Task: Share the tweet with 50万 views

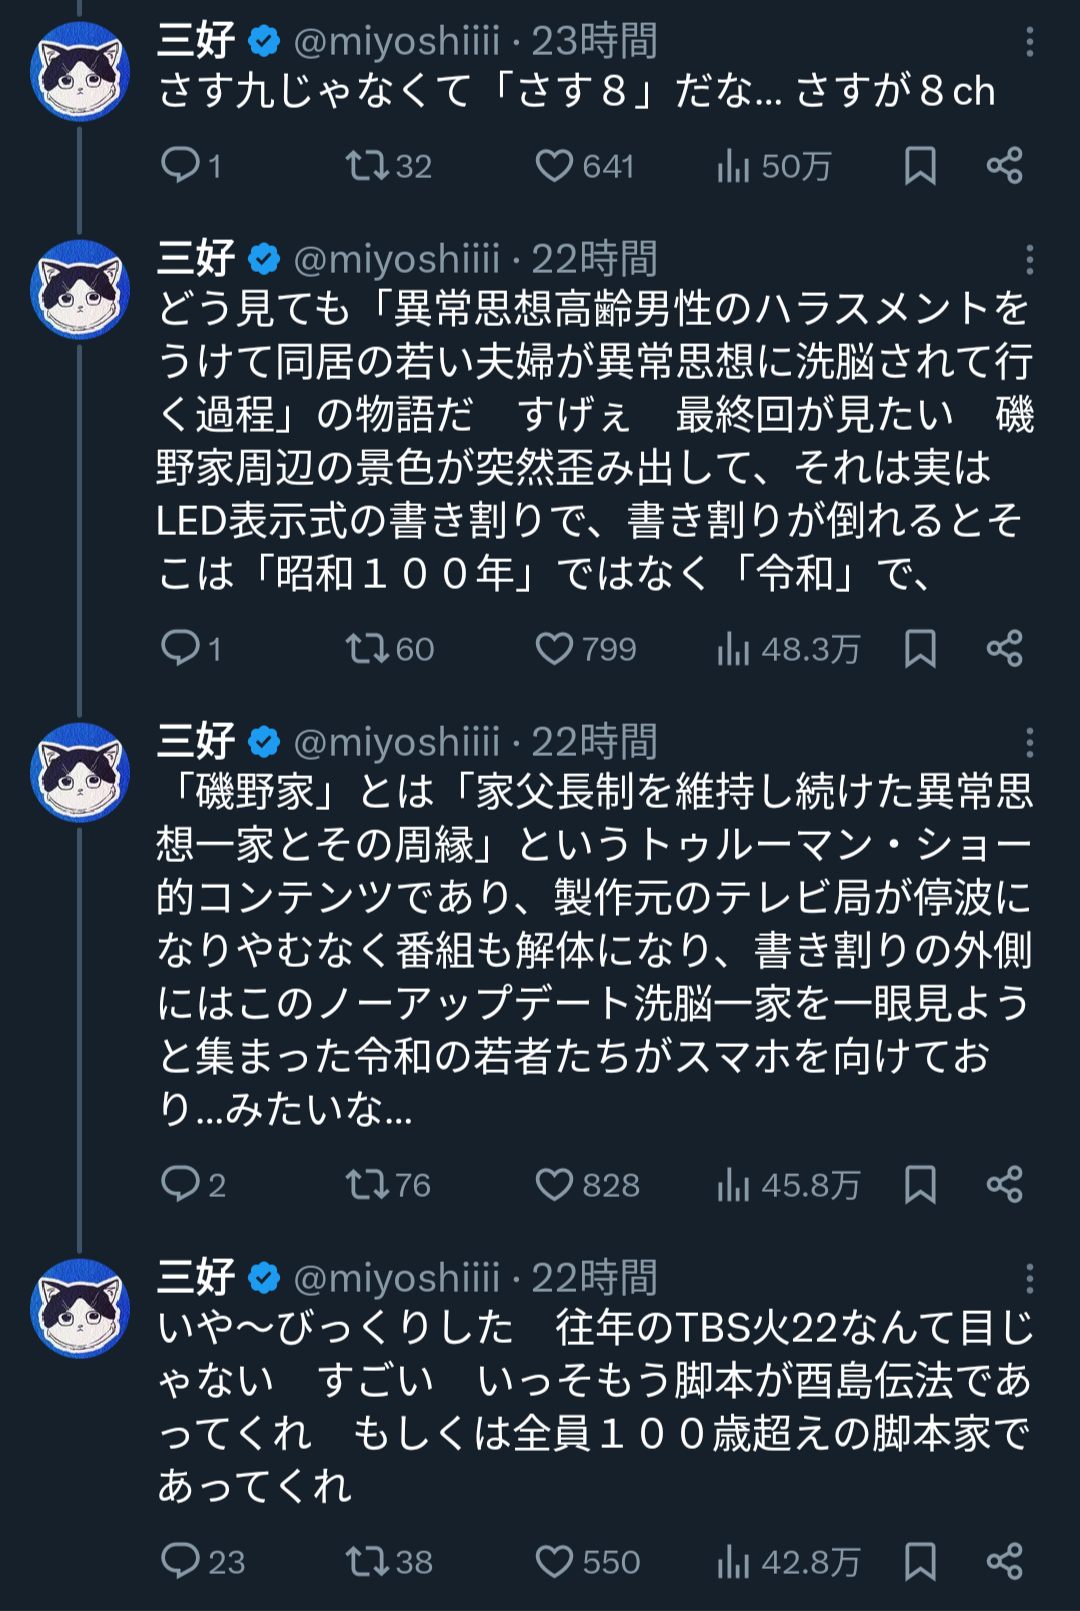Action: [x=1004, y=165]
